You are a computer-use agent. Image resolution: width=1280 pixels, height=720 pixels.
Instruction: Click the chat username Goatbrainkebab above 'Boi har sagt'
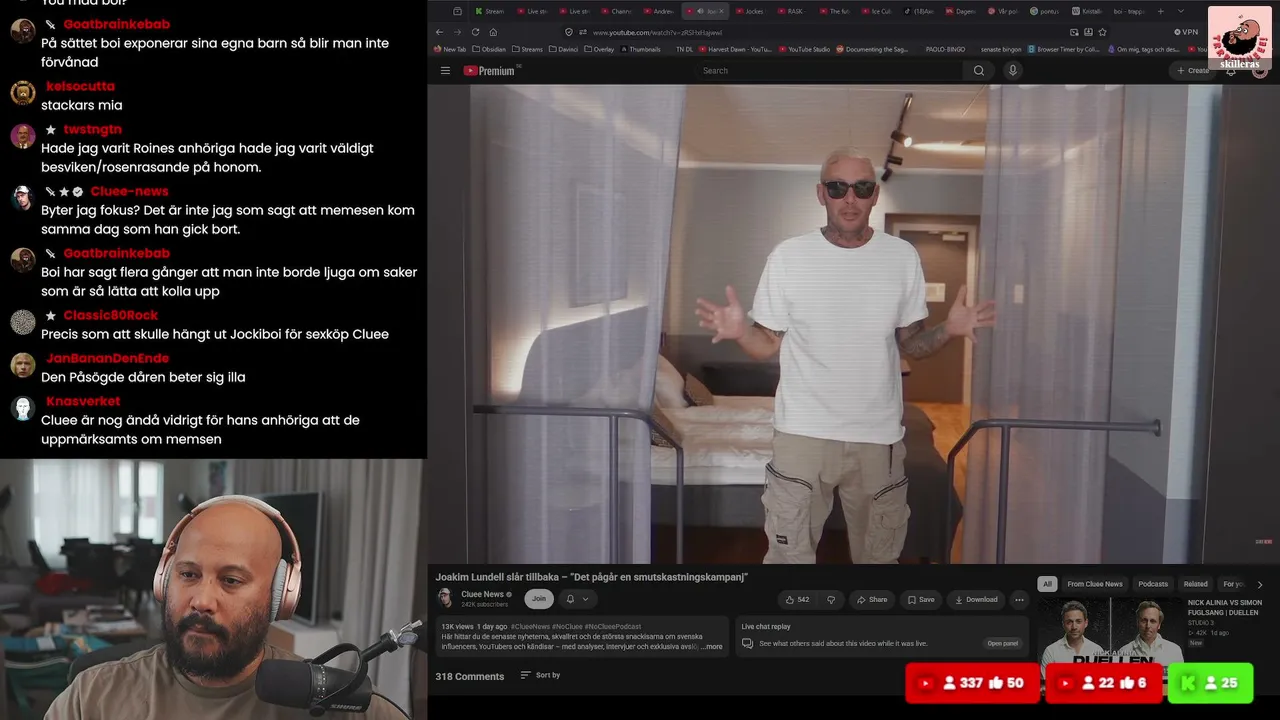[117, 254]
